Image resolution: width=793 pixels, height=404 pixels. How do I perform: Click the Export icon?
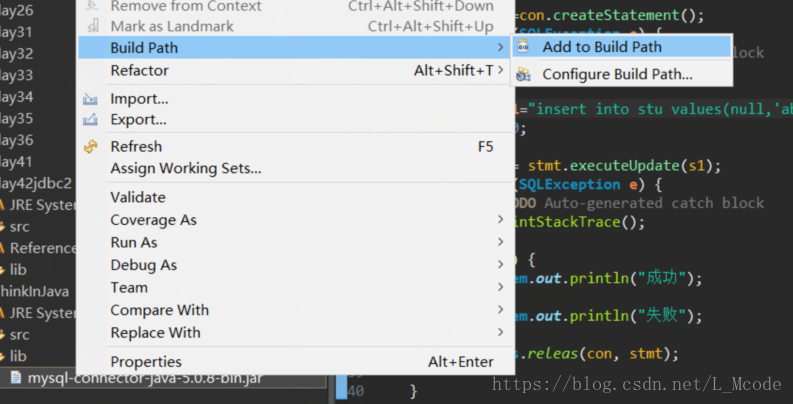pyautogui.click(x=90, y=120)
